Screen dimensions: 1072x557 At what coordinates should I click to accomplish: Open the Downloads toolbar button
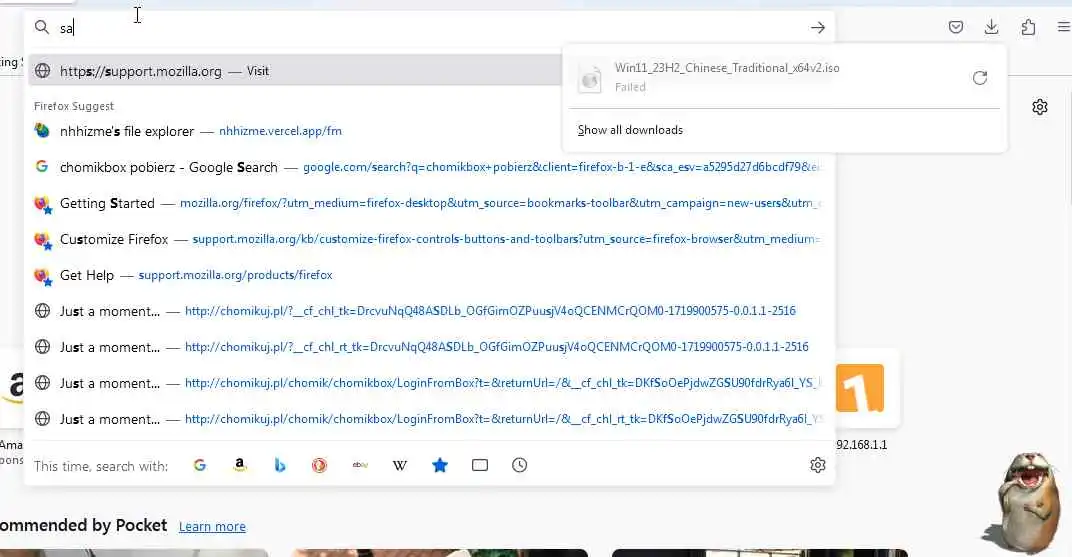pos(991,27)
